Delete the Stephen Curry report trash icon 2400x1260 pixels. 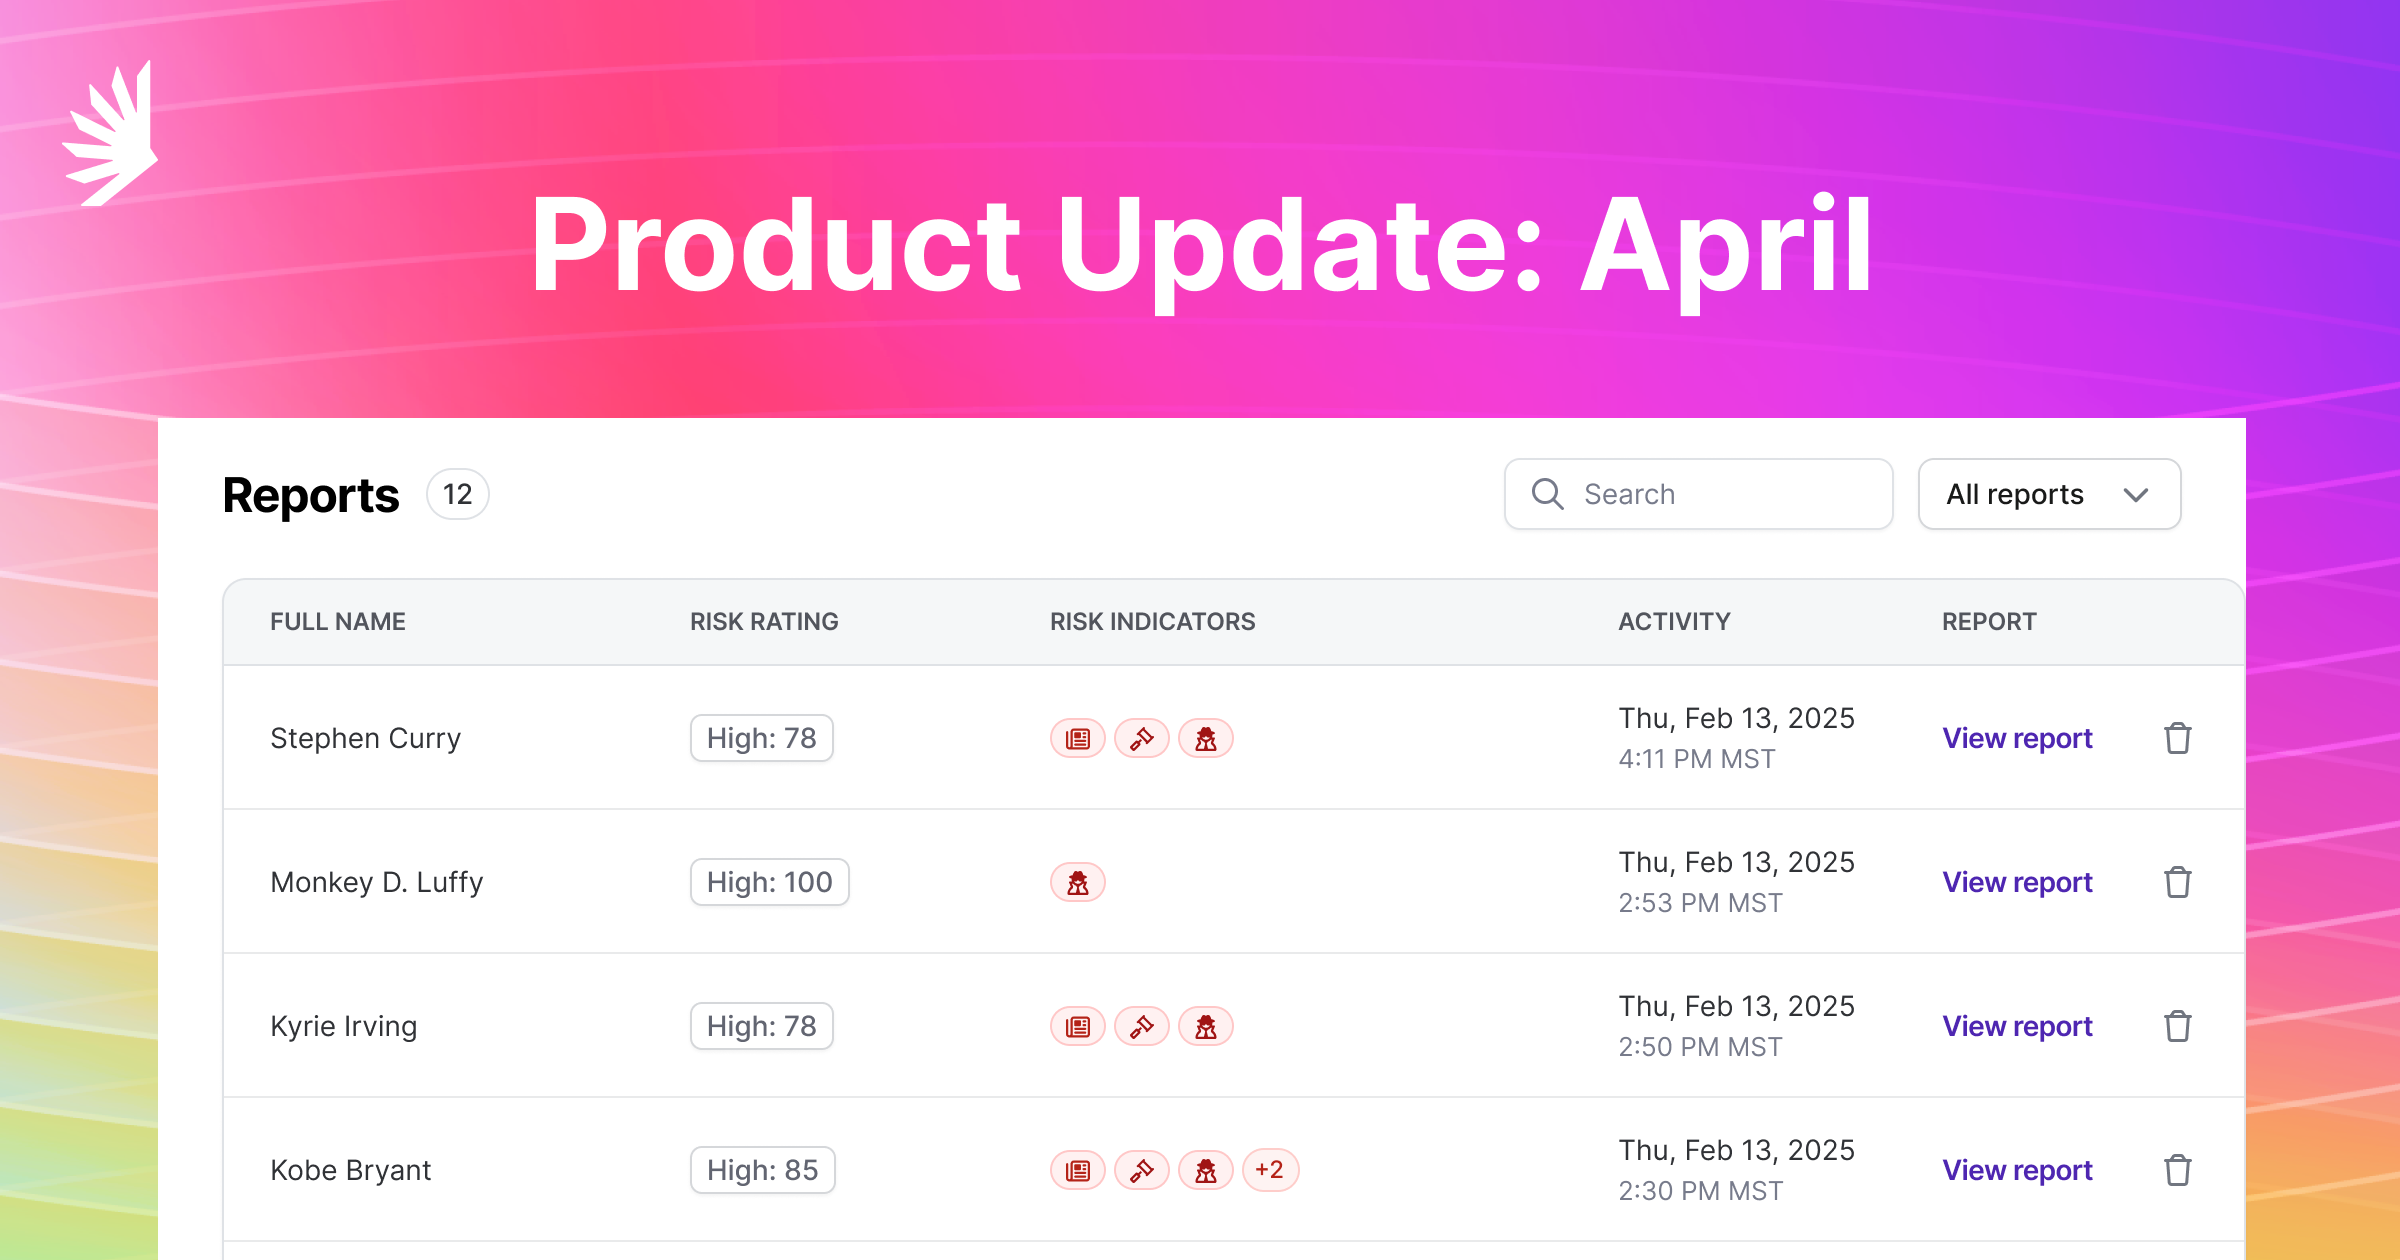pyautogui.click(x=2177, y=739)
